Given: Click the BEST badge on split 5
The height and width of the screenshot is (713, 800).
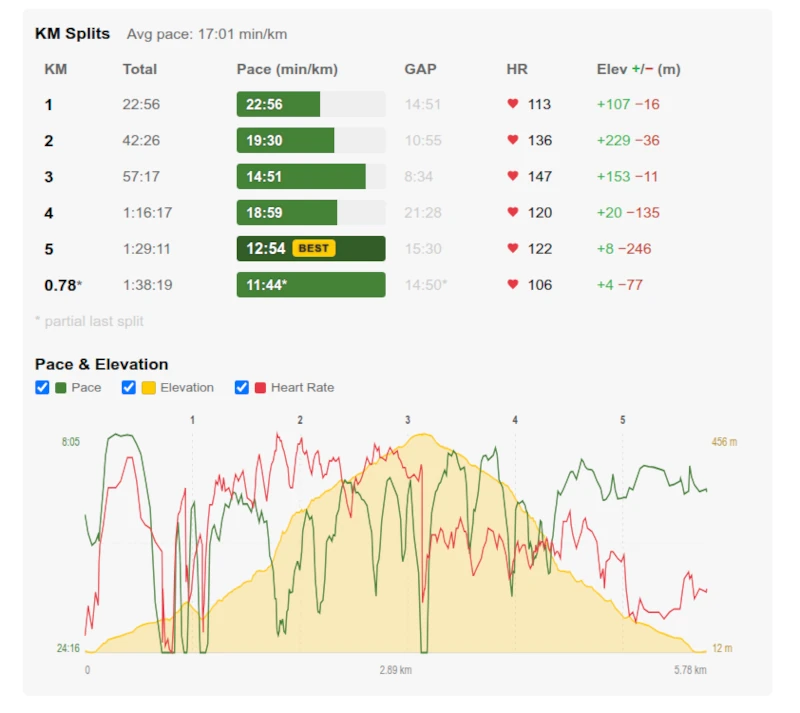Looking at the screenshot, I should click(x=313, y=249).
